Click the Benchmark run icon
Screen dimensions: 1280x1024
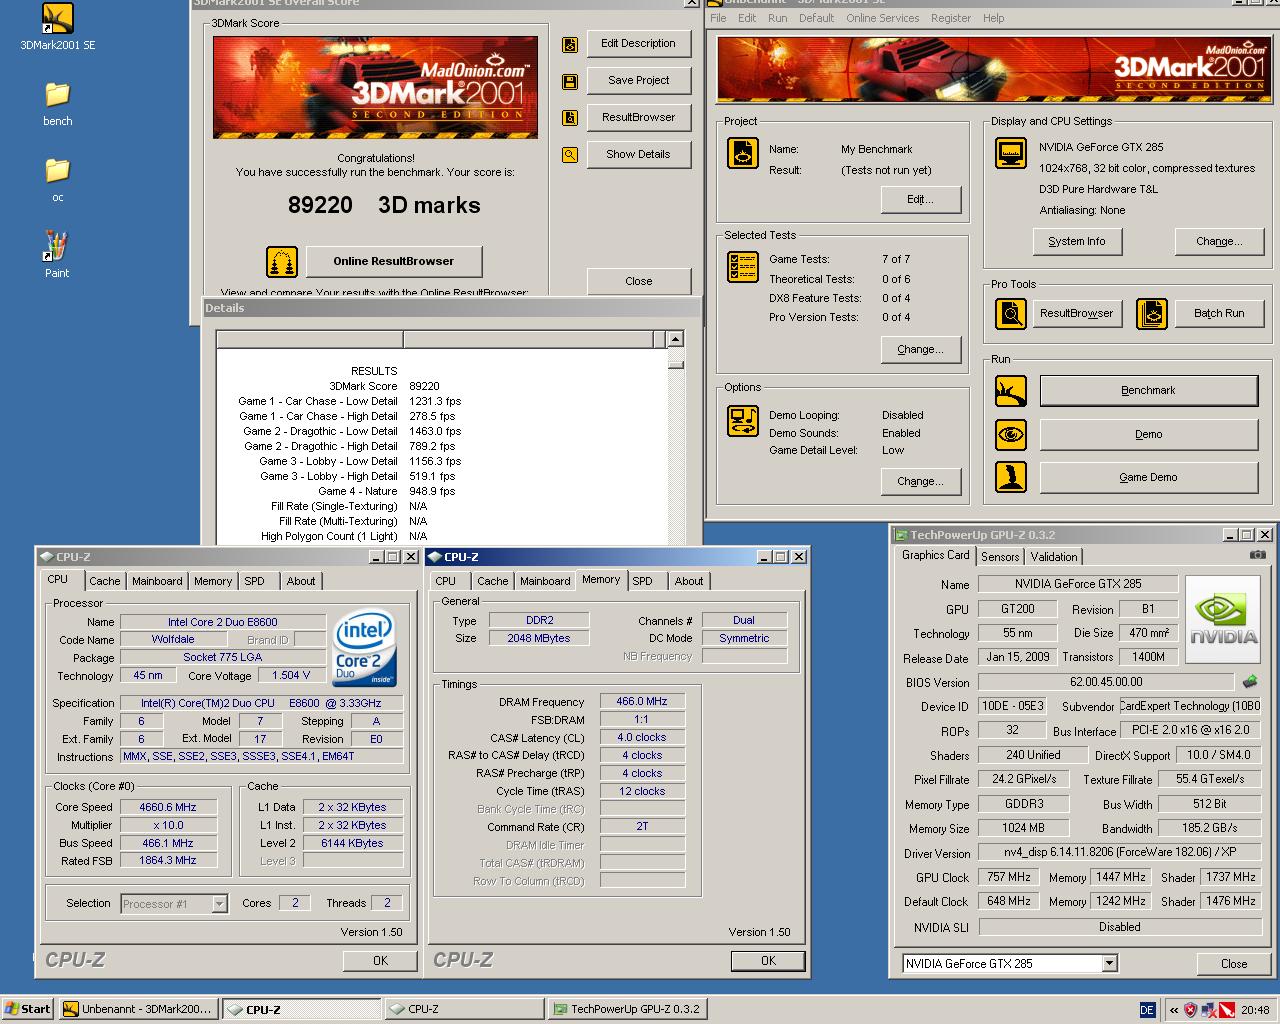coord(1011,391)
